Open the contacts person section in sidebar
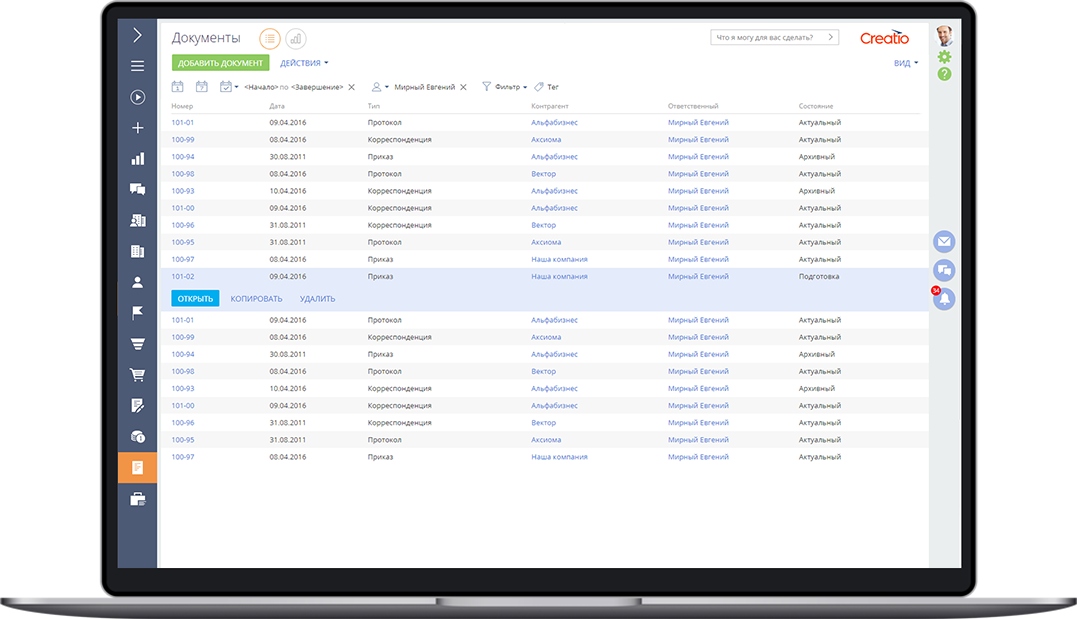 point(137,282)
